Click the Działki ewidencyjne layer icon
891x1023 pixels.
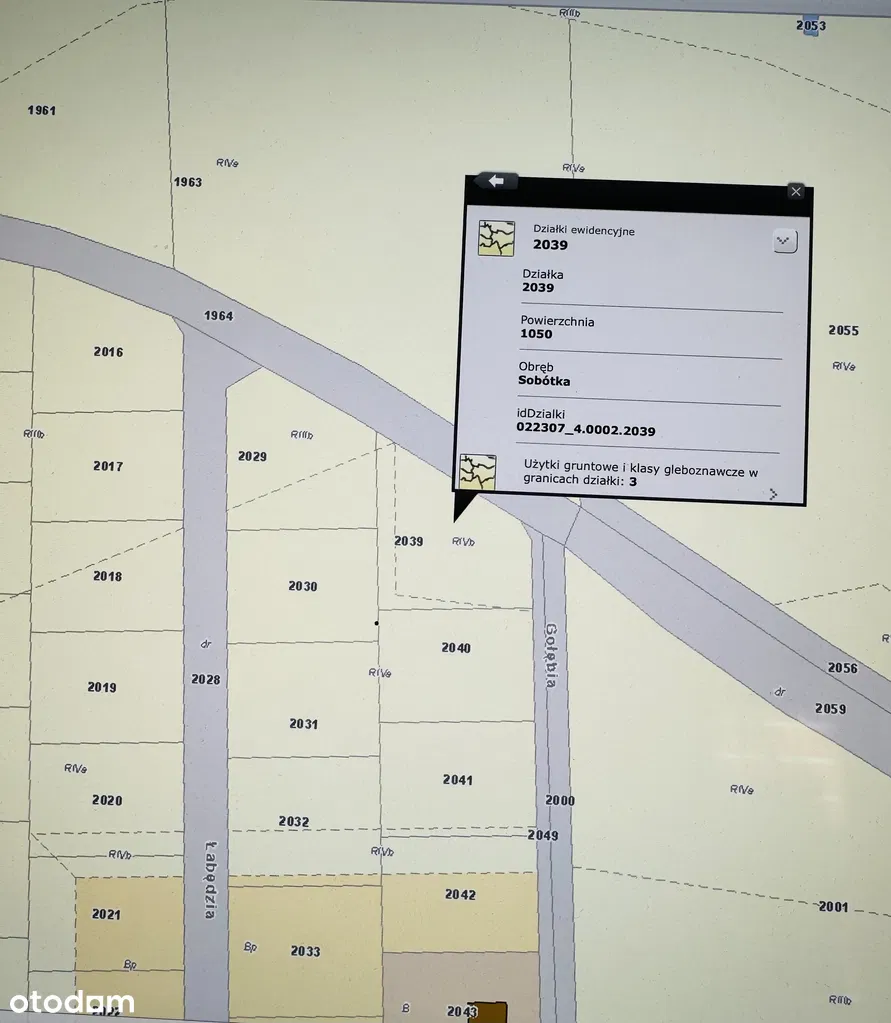point(496,238)
